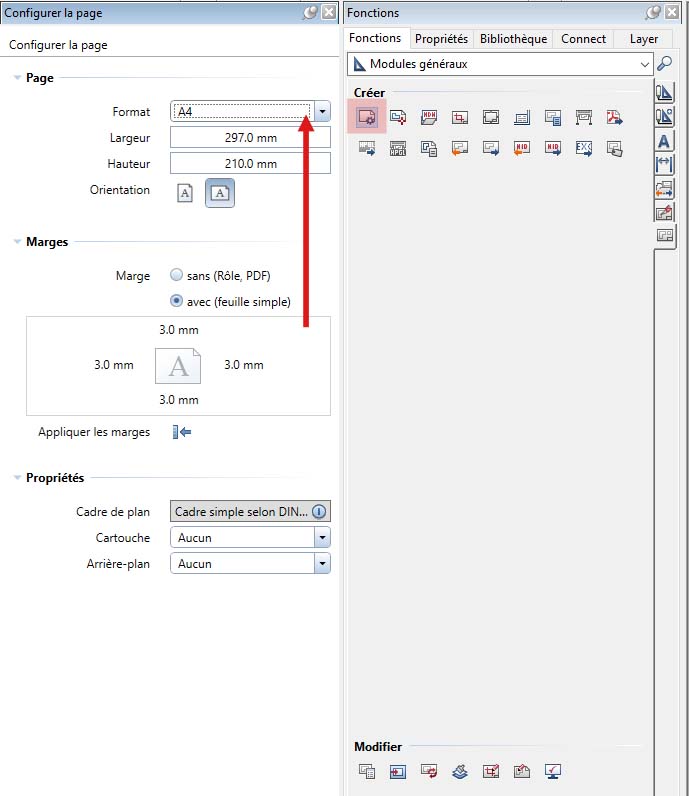Select the red crop plan window icon
The height and width of the screenshot is (796, 689).
pos(460,117)
